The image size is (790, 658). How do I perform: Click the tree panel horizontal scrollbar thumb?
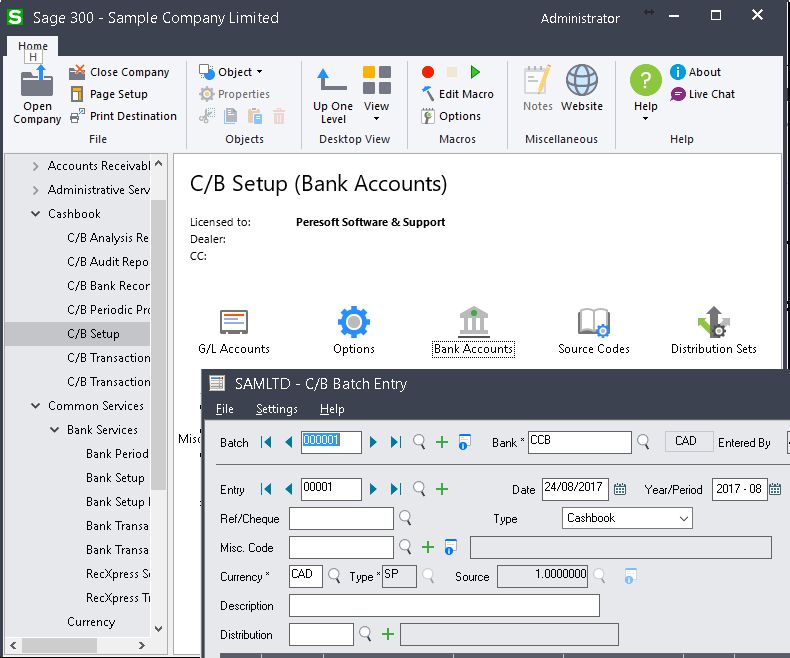coord(59,645)
